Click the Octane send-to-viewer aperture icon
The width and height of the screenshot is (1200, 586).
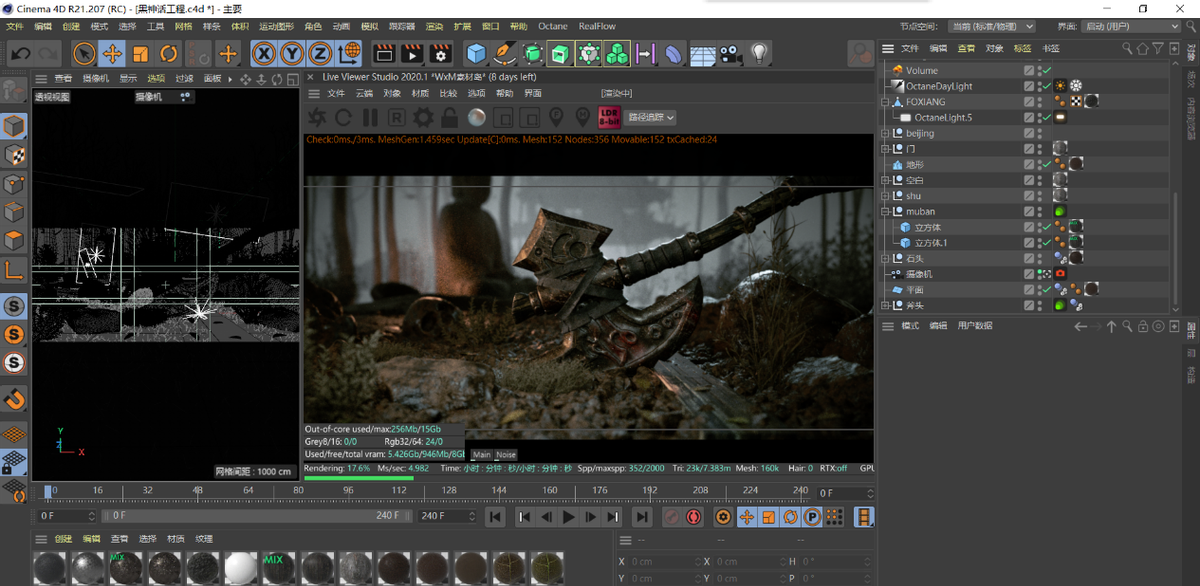click(x=316, y=118)
